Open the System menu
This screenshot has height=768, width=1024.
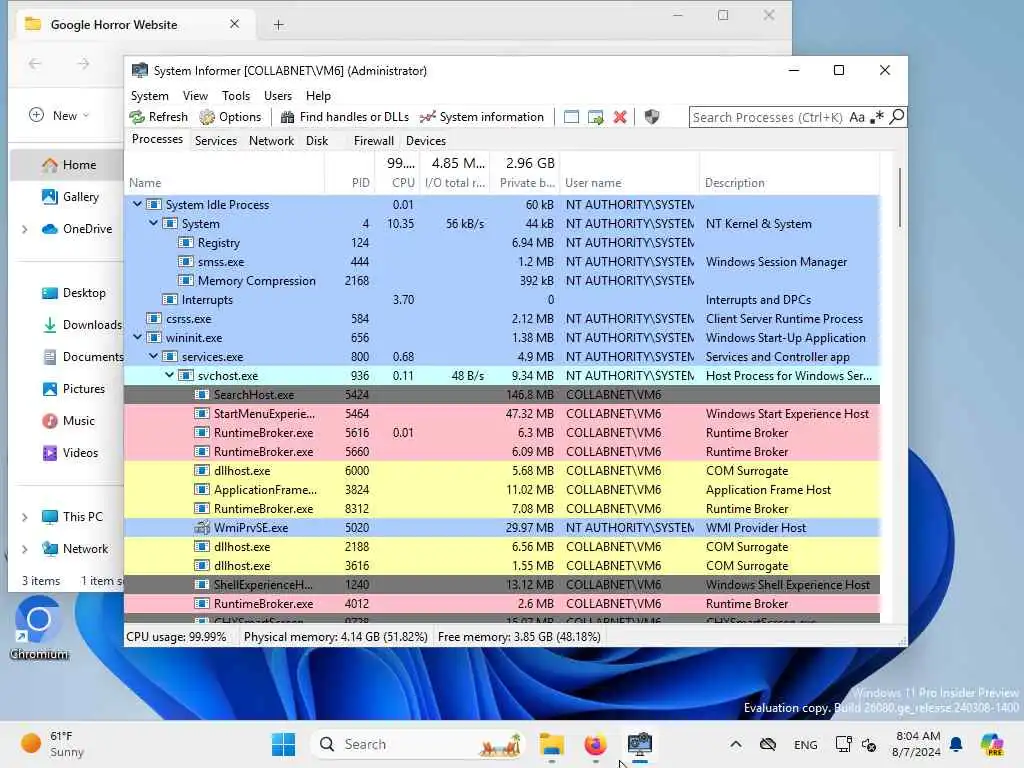150,96
